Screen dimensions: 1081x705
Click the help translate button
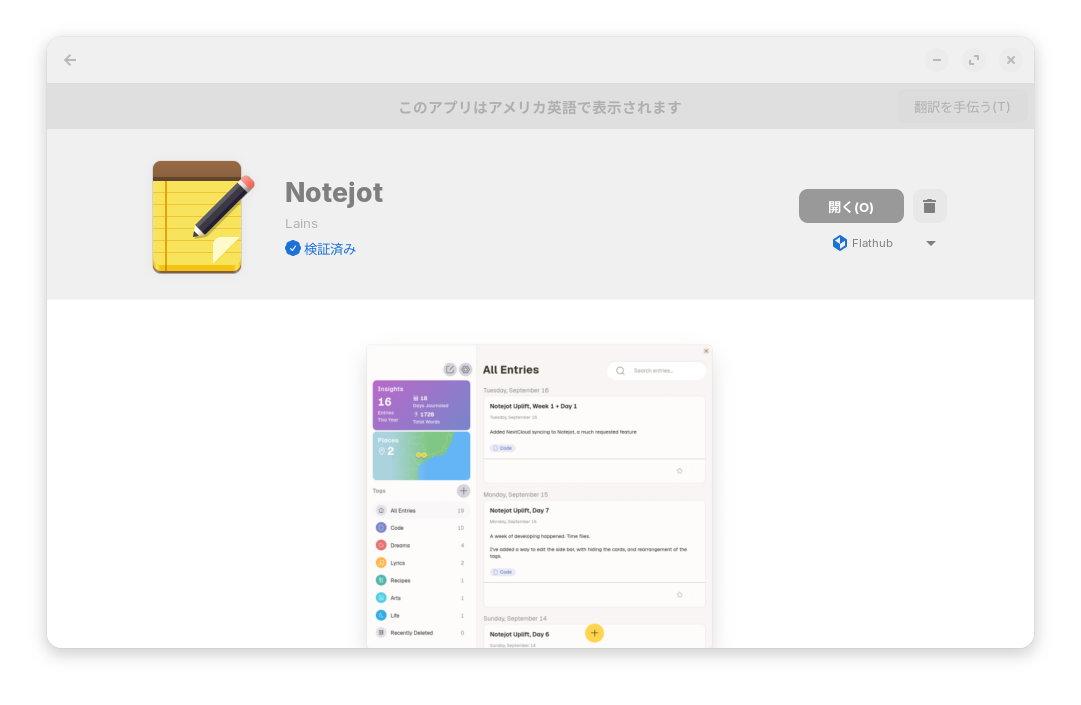click(962, 107)
